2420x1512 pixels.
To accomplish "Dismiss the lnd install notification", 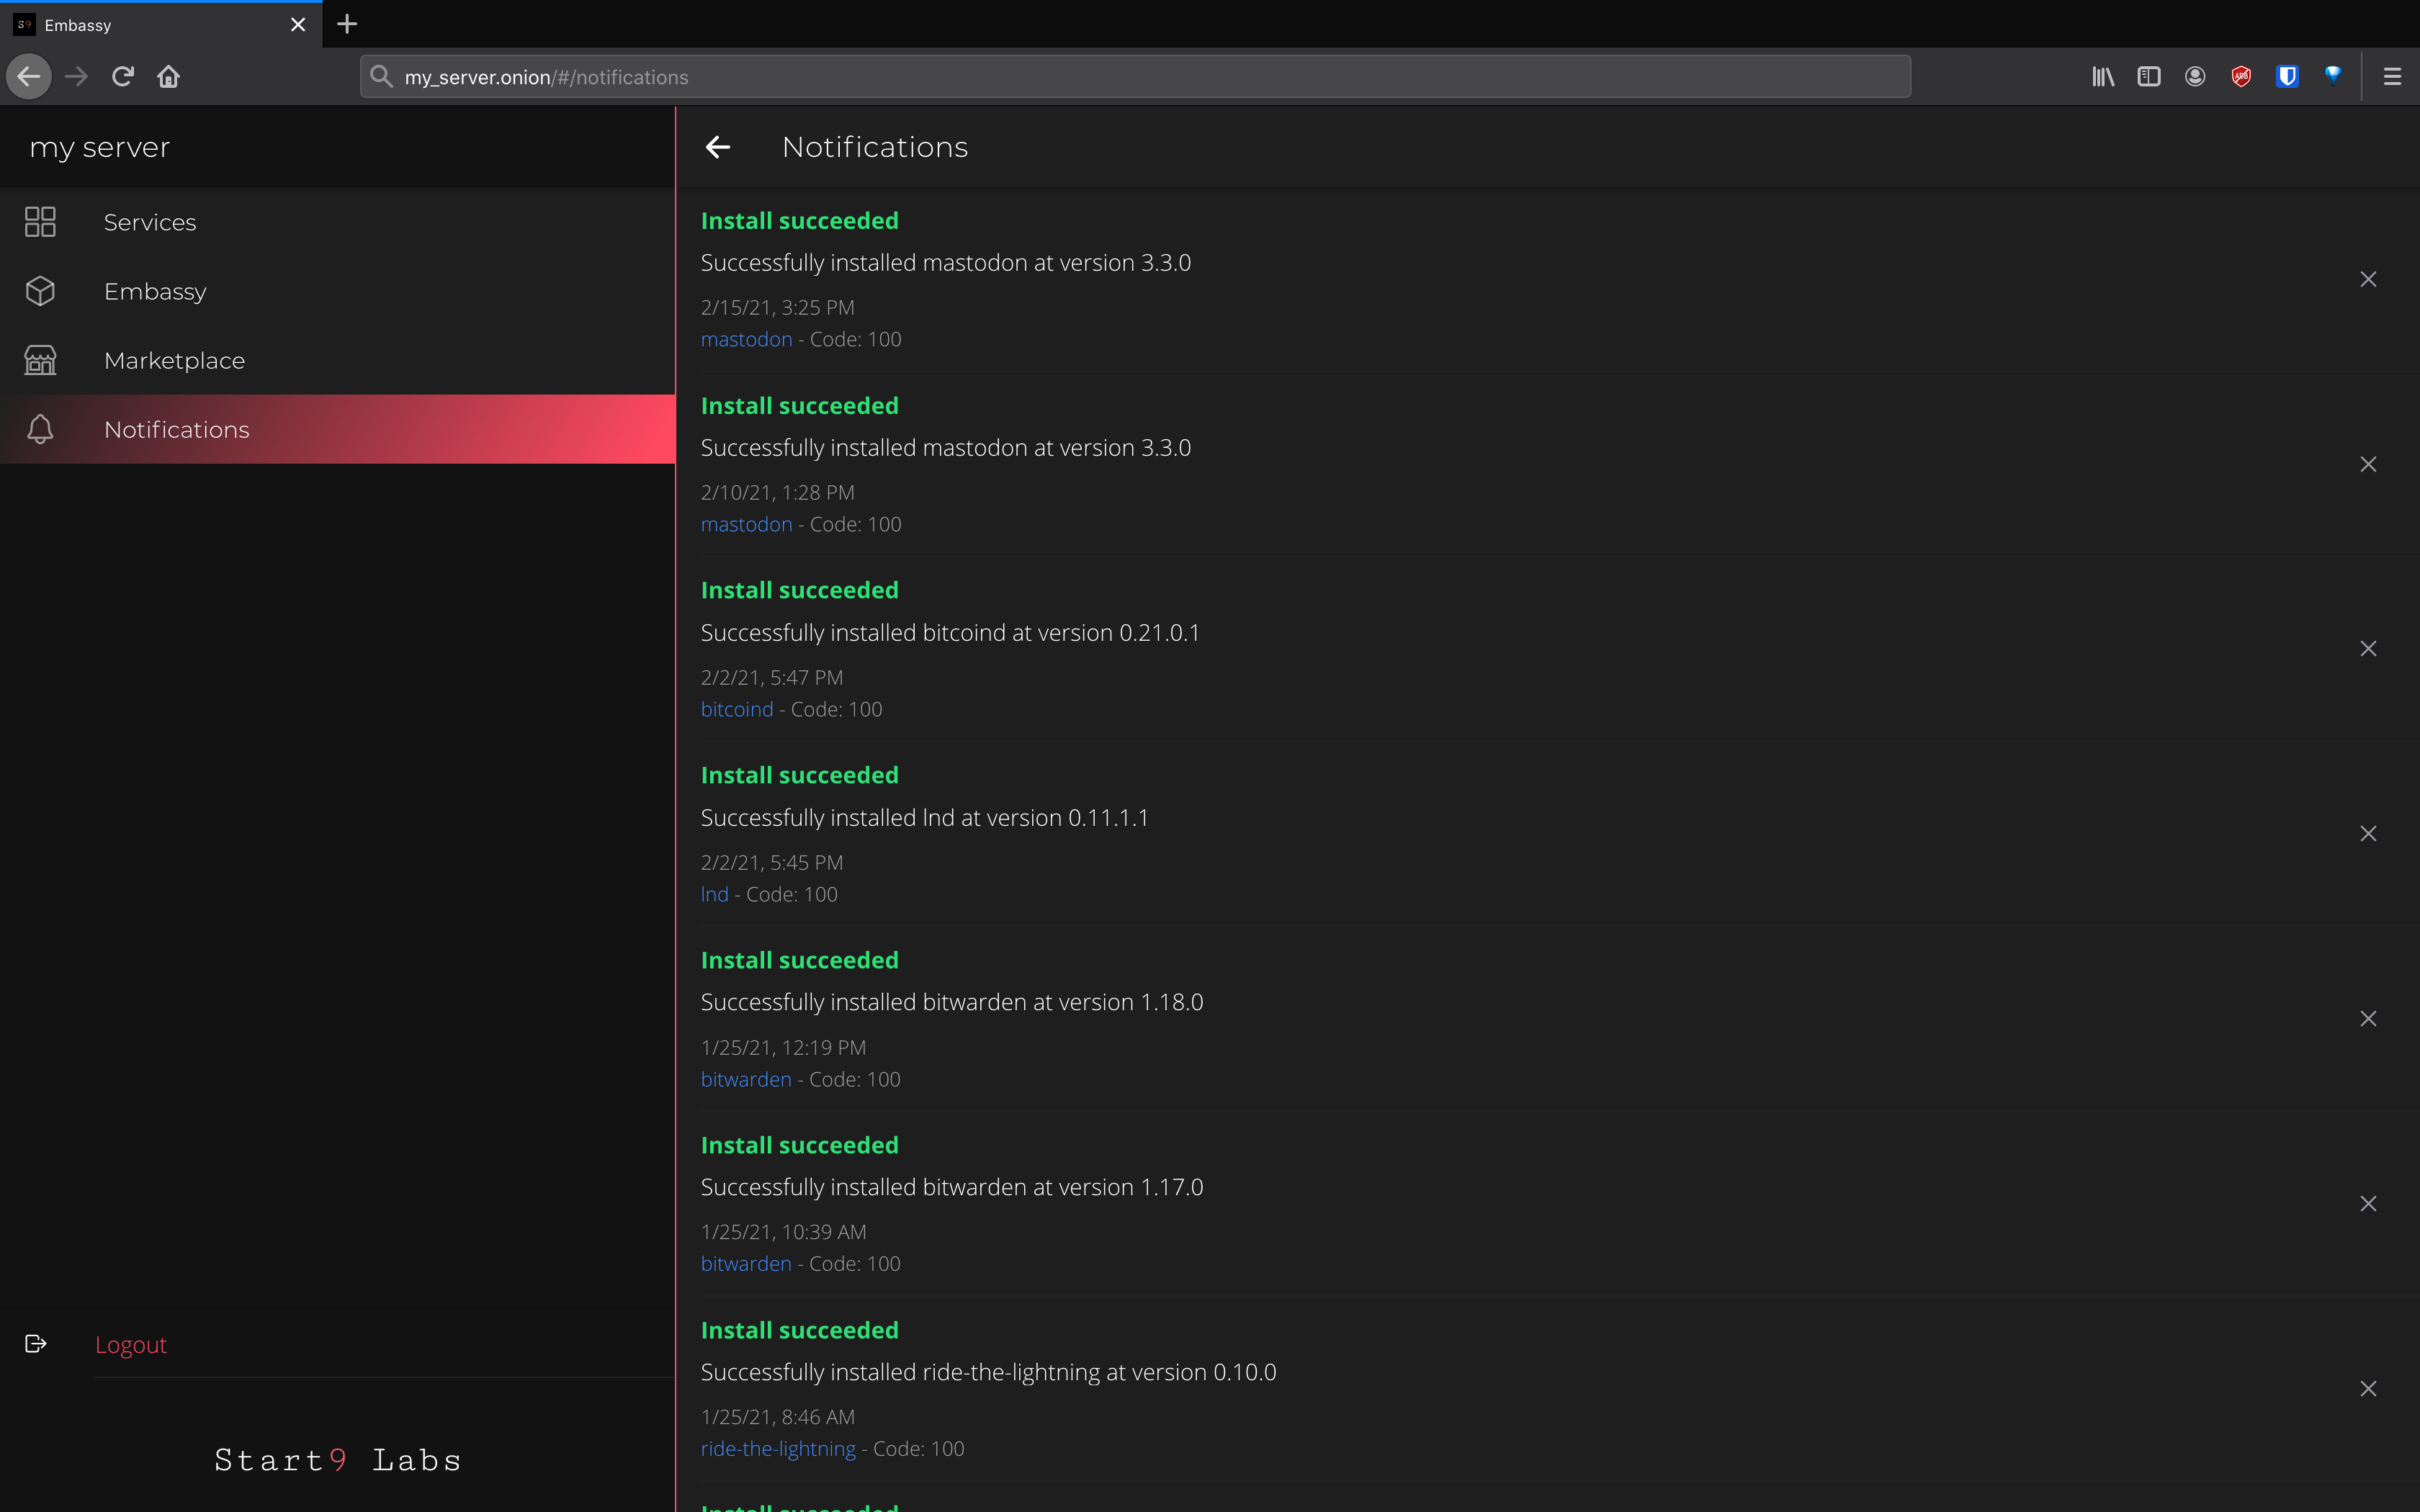I will click(2368, 834).
